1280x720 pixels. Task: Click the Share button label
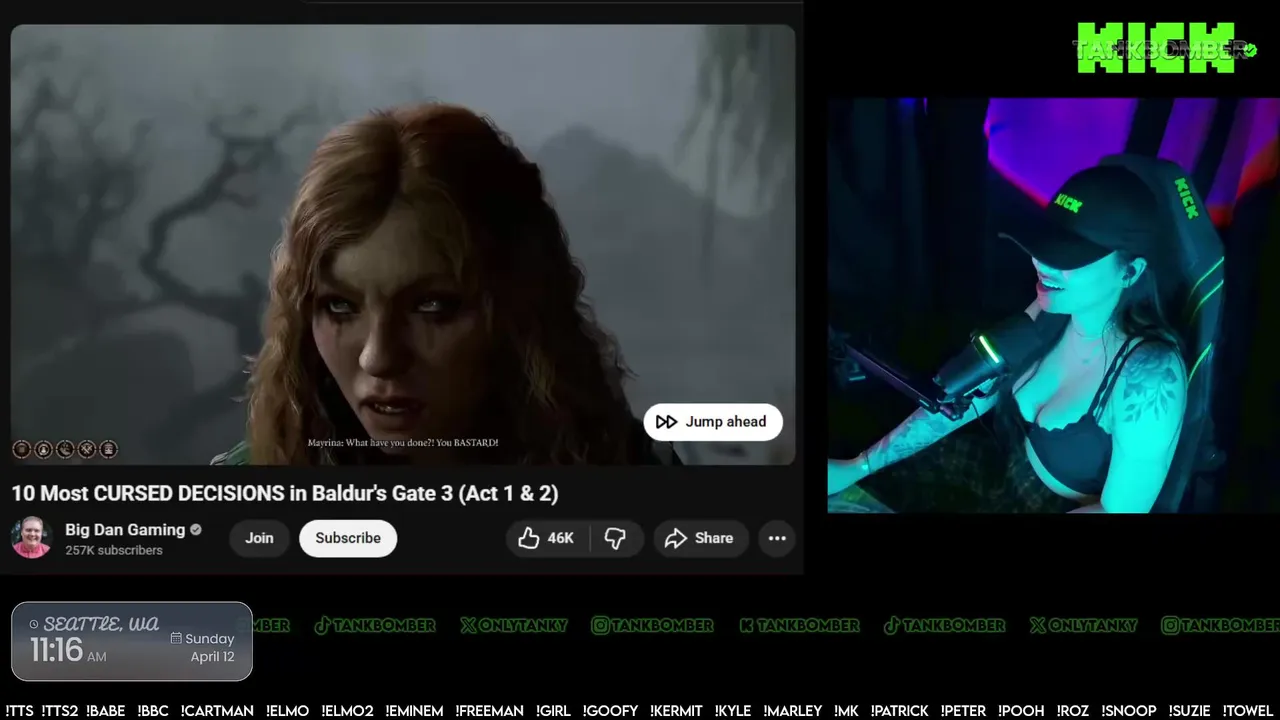tap(714, 538)
